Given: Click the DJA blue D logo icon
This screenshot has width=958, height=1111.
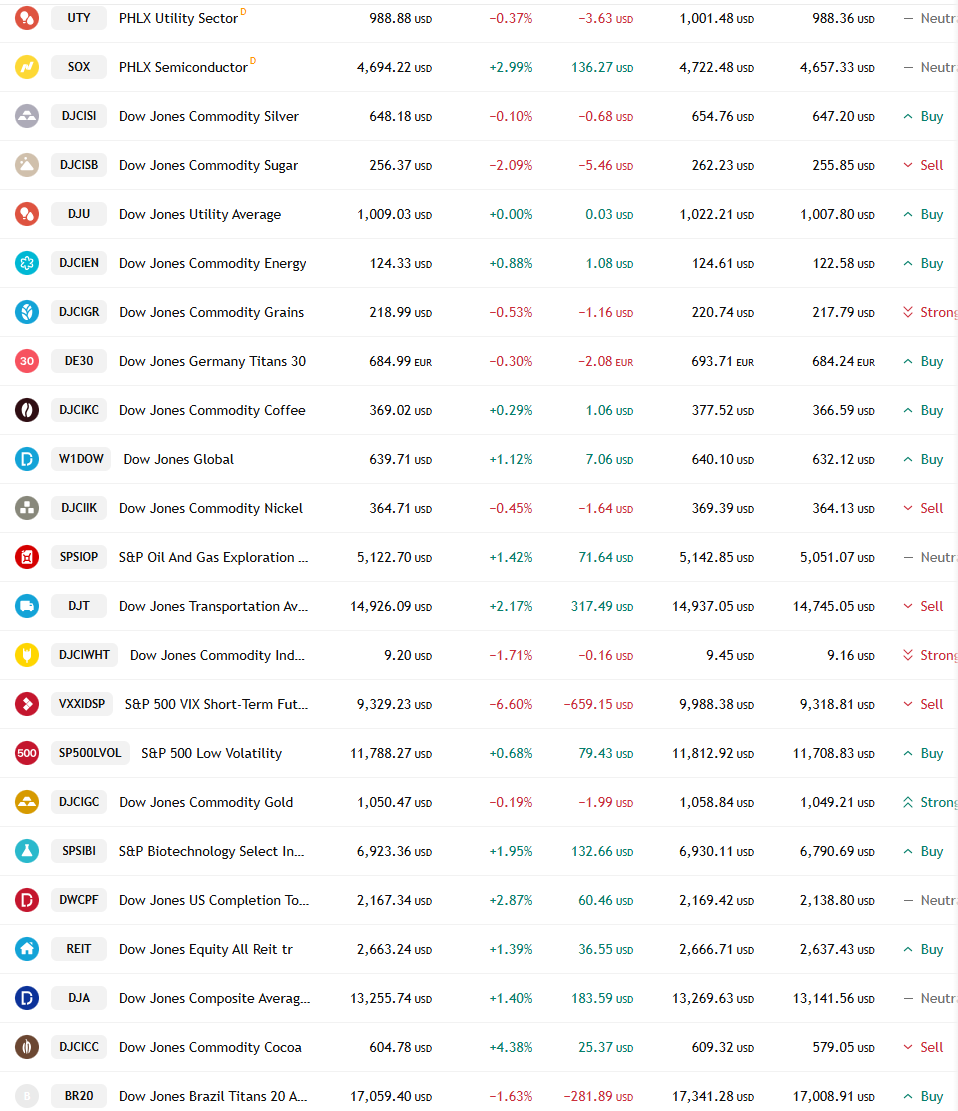Looking at the screenshot, I should [x=27, y=998].
